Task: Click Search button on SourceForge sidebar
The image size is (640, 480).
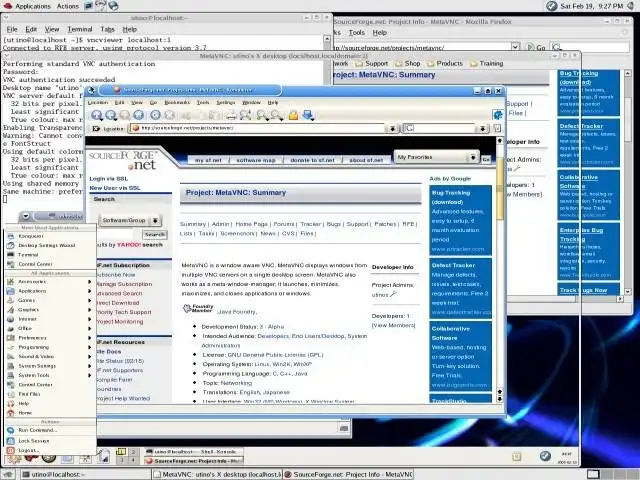Action: pos(155,235)
